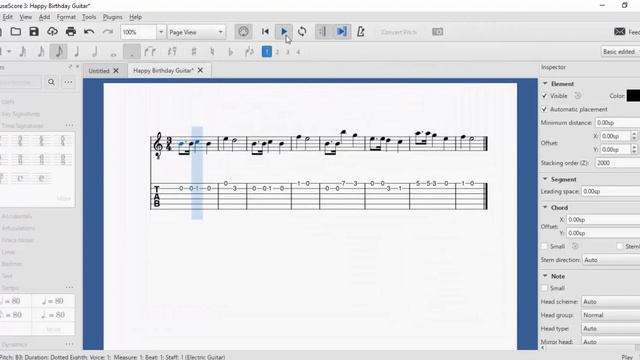Undo the last action
The image size is (640, 360).
[x=89, y=31]
